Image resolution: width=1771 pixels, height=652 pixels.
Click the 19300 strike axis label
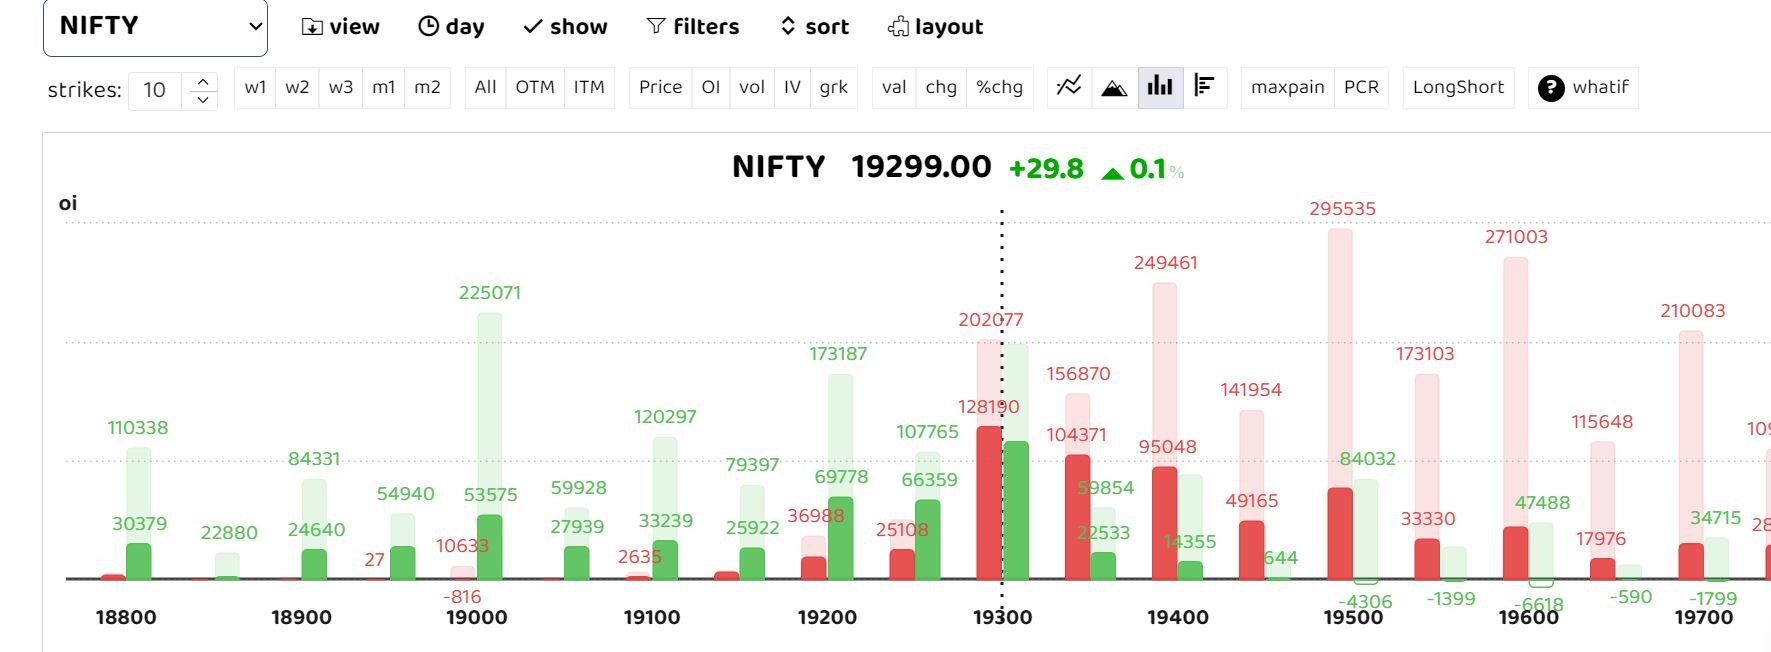[x=1002, y=618]
